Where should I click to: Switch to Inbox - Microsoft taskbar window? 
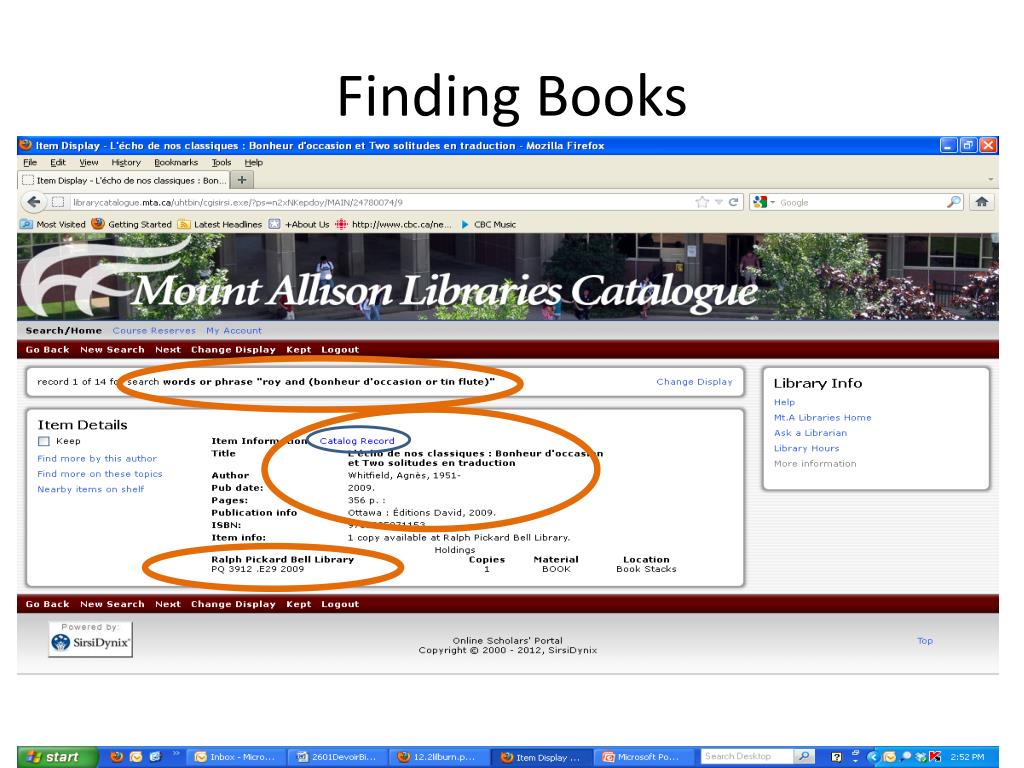click(235, 757)
